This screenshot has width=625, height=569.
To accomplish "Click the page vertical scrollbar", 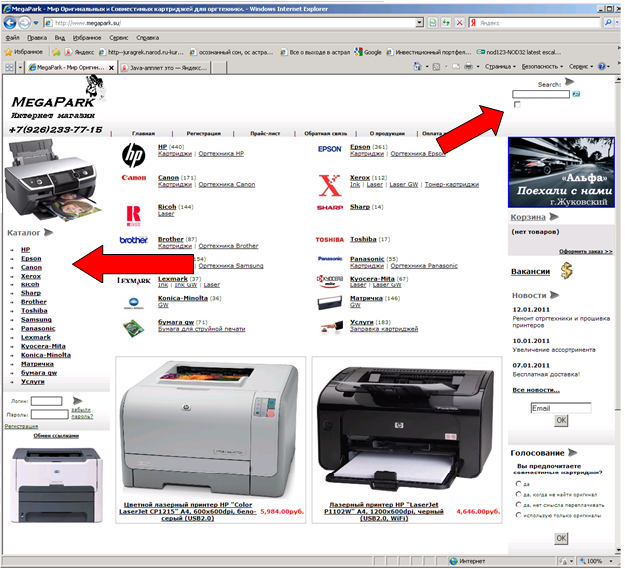I will coord(618,315).
